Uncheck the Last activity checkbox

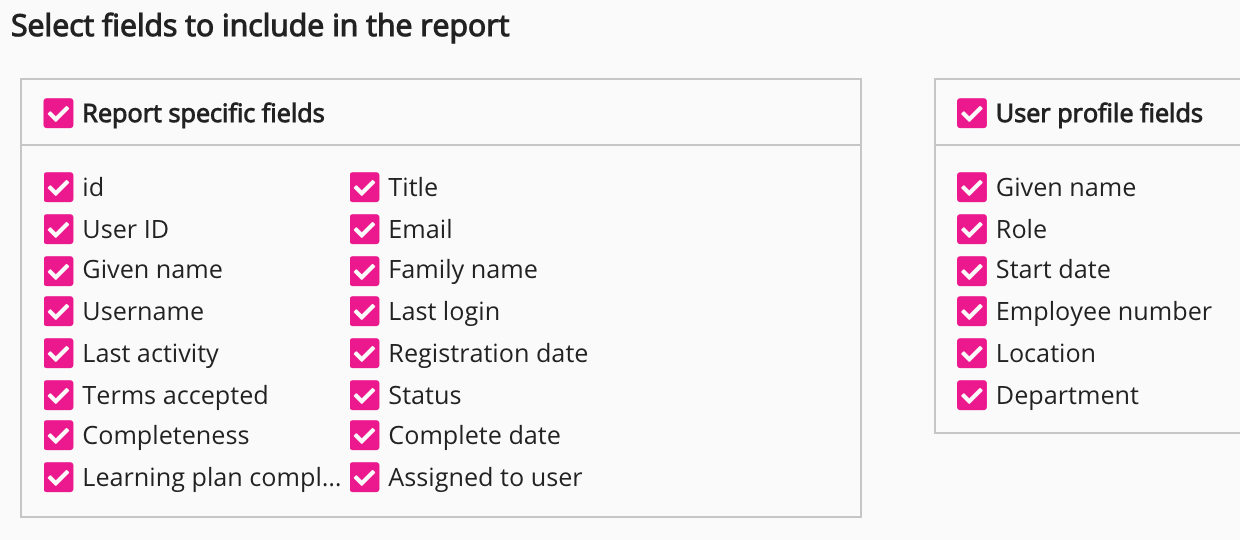[x=59, y=353]
